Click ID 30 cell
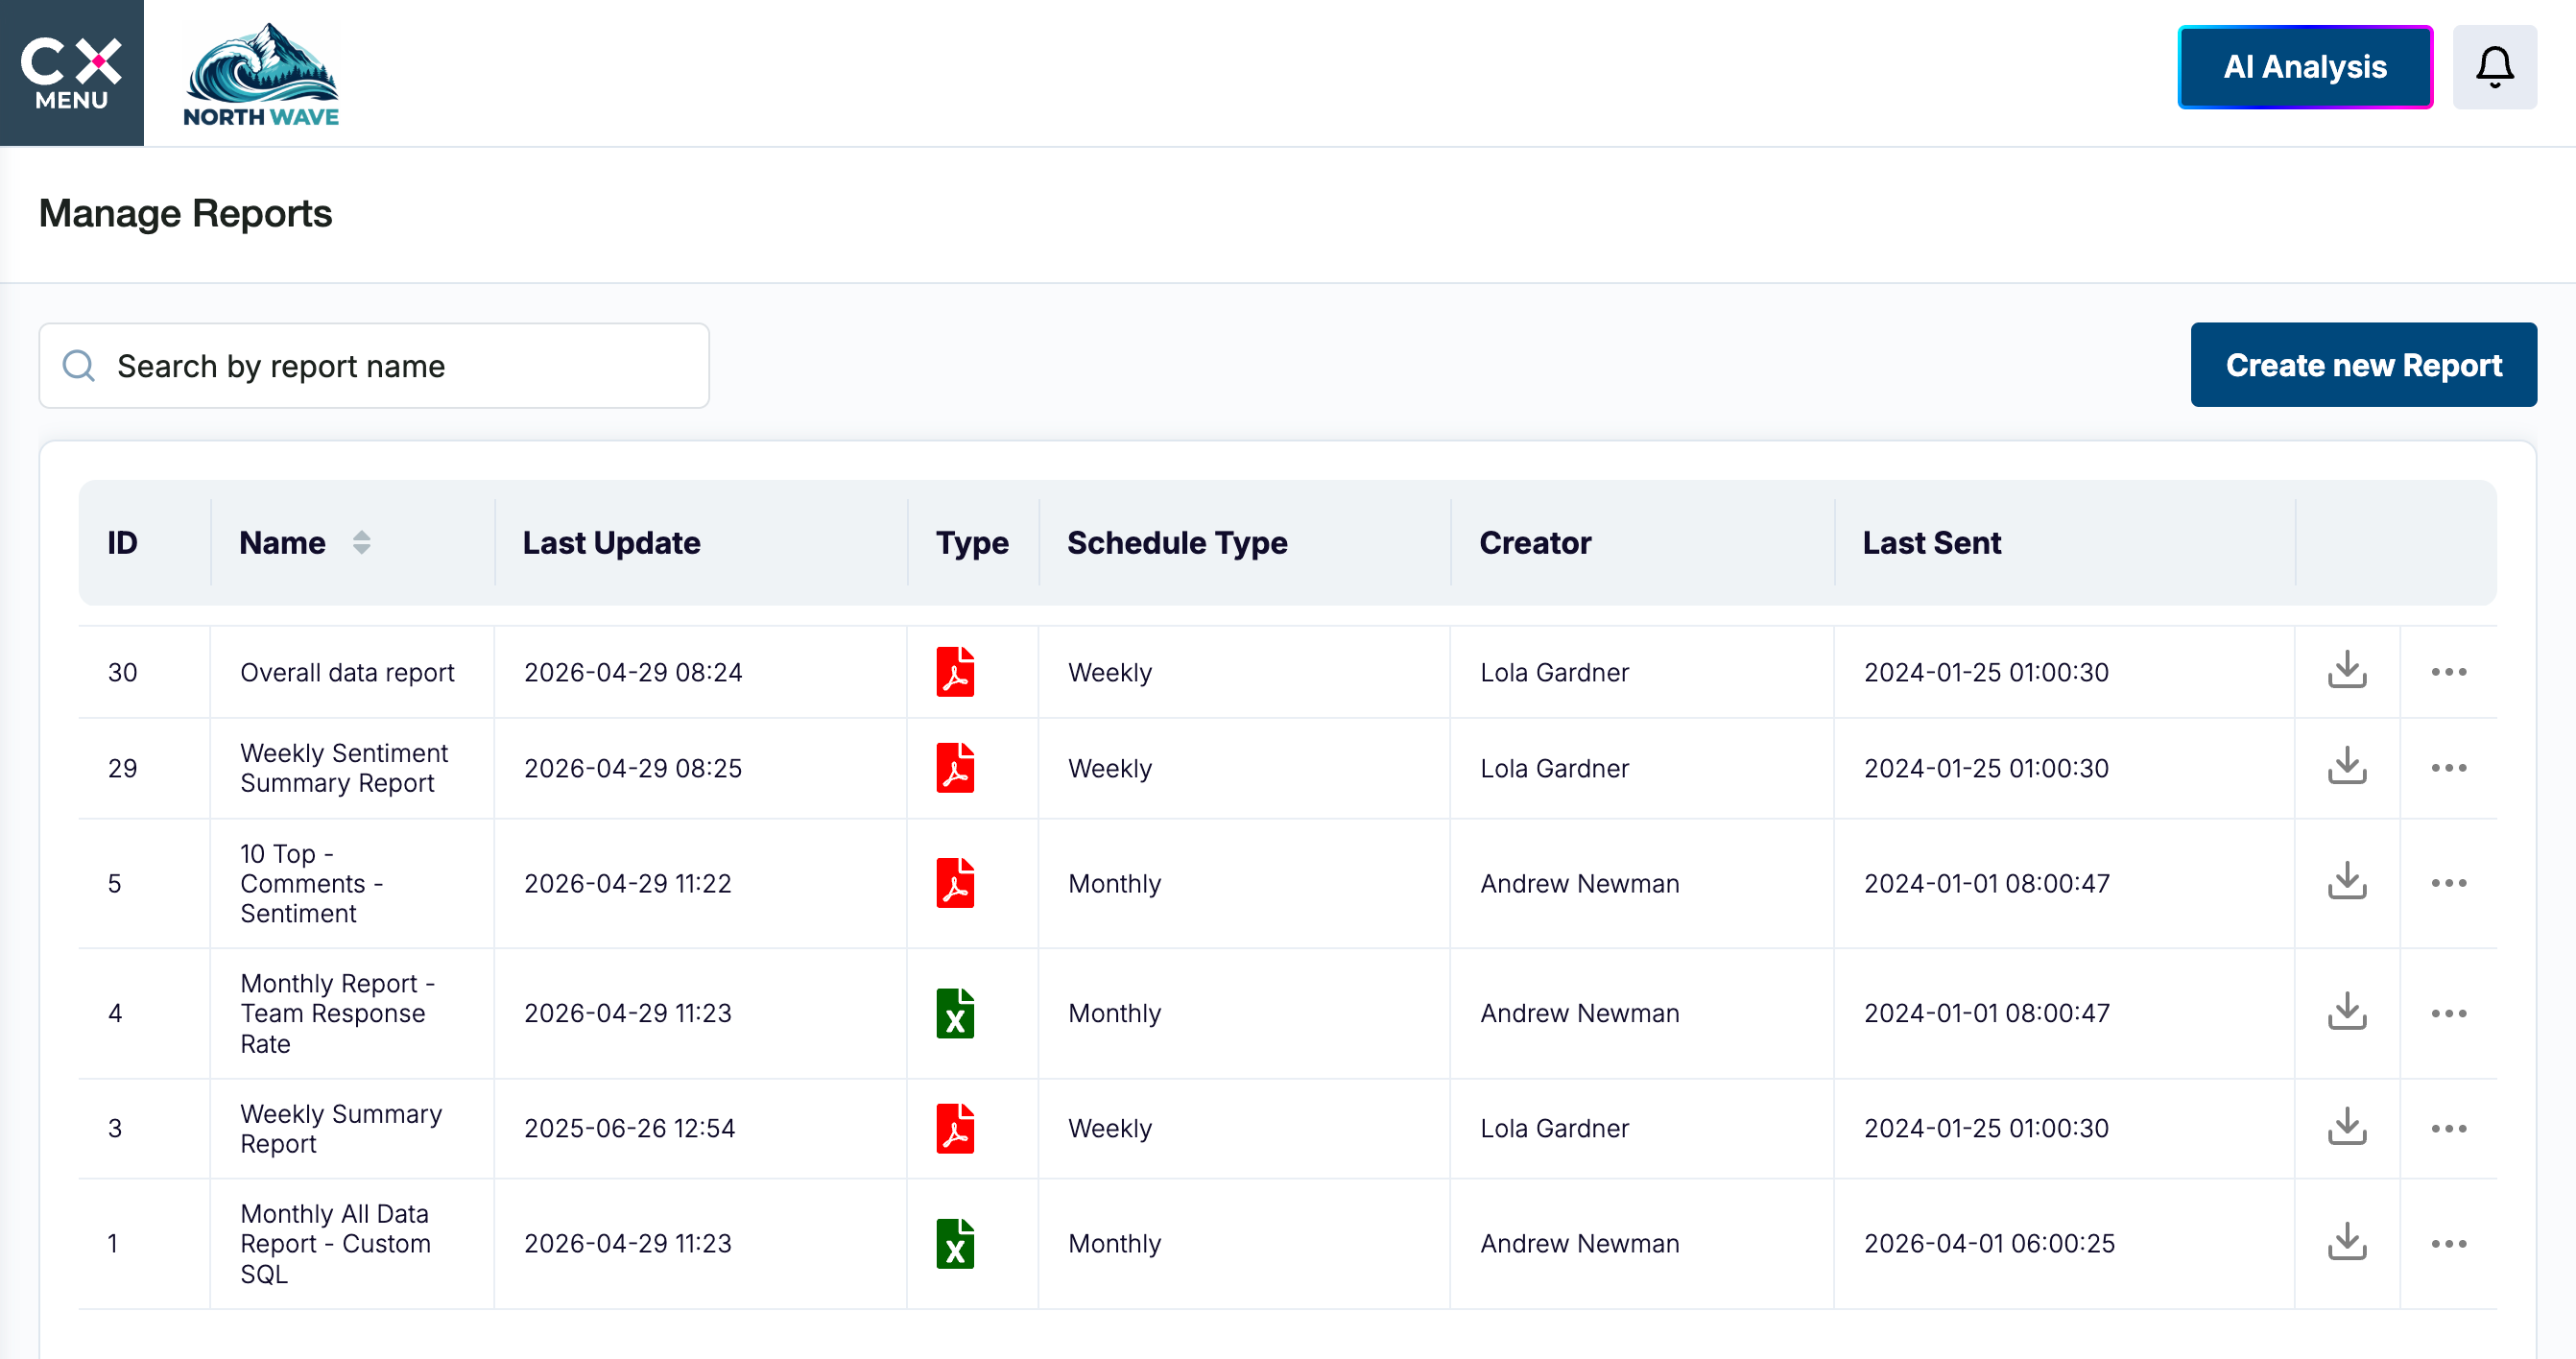 point(122,672)
